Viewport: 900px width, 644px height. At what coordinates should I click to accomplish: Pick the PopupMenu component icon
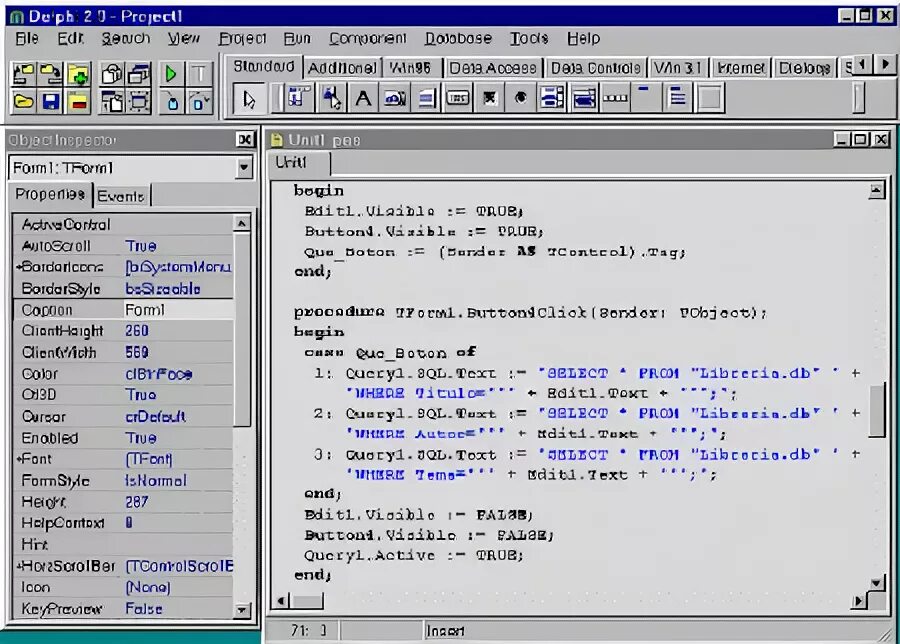point(331,98)
